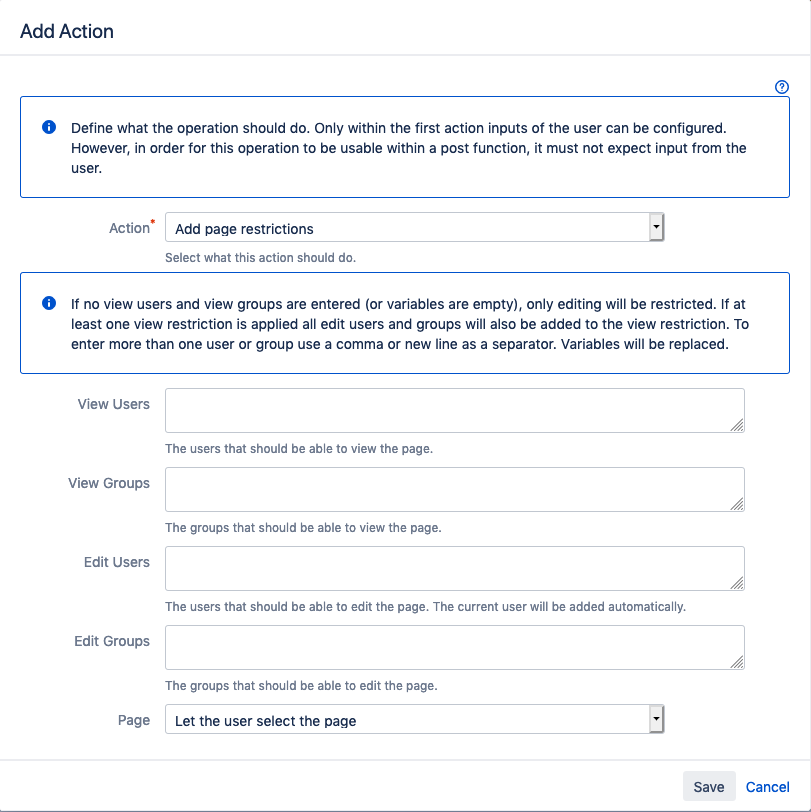Image resolution: width=811 pixels, height=812 pixels.
Task: Click the info icon in the restrictions notice
Action: click(x=48, y=303)
